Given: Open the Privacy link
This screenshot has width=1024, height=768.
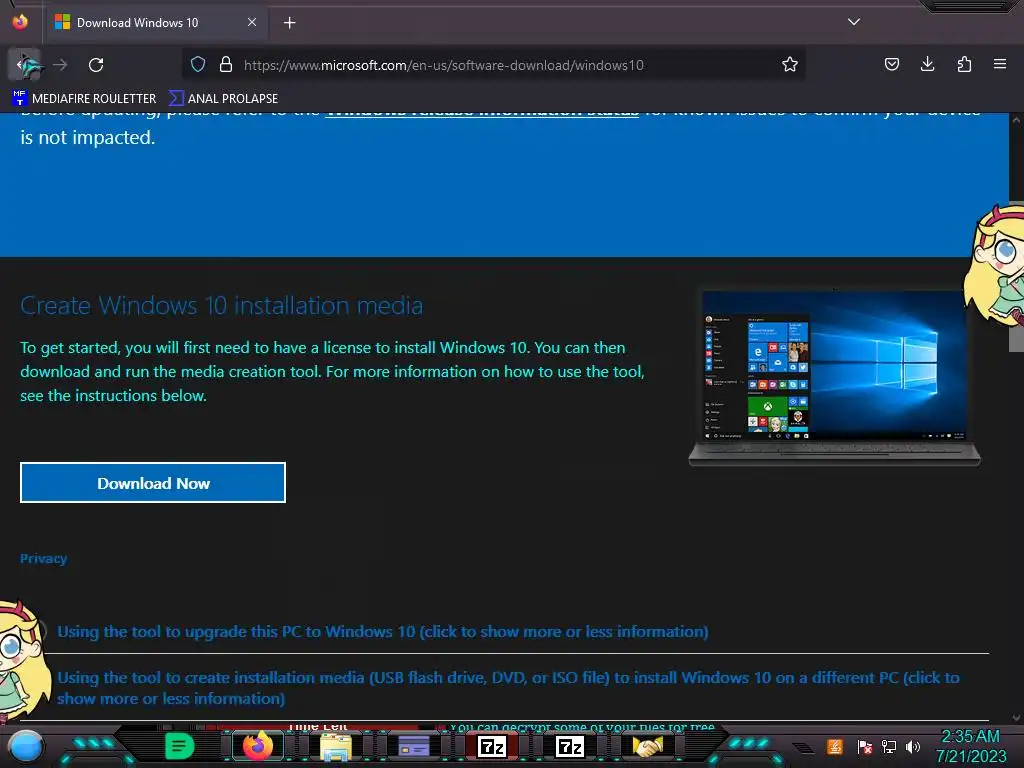Looking at the screenshot, I should 43,558.
